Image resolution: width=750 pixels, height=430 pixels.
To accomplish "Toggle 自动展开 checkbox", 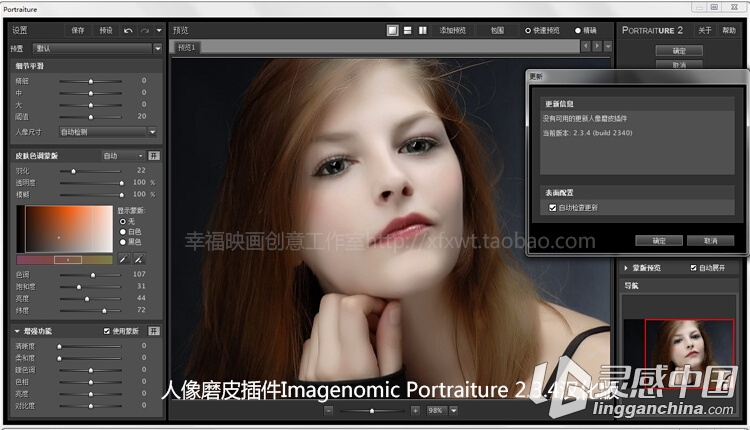I will (x=694, y=268).
